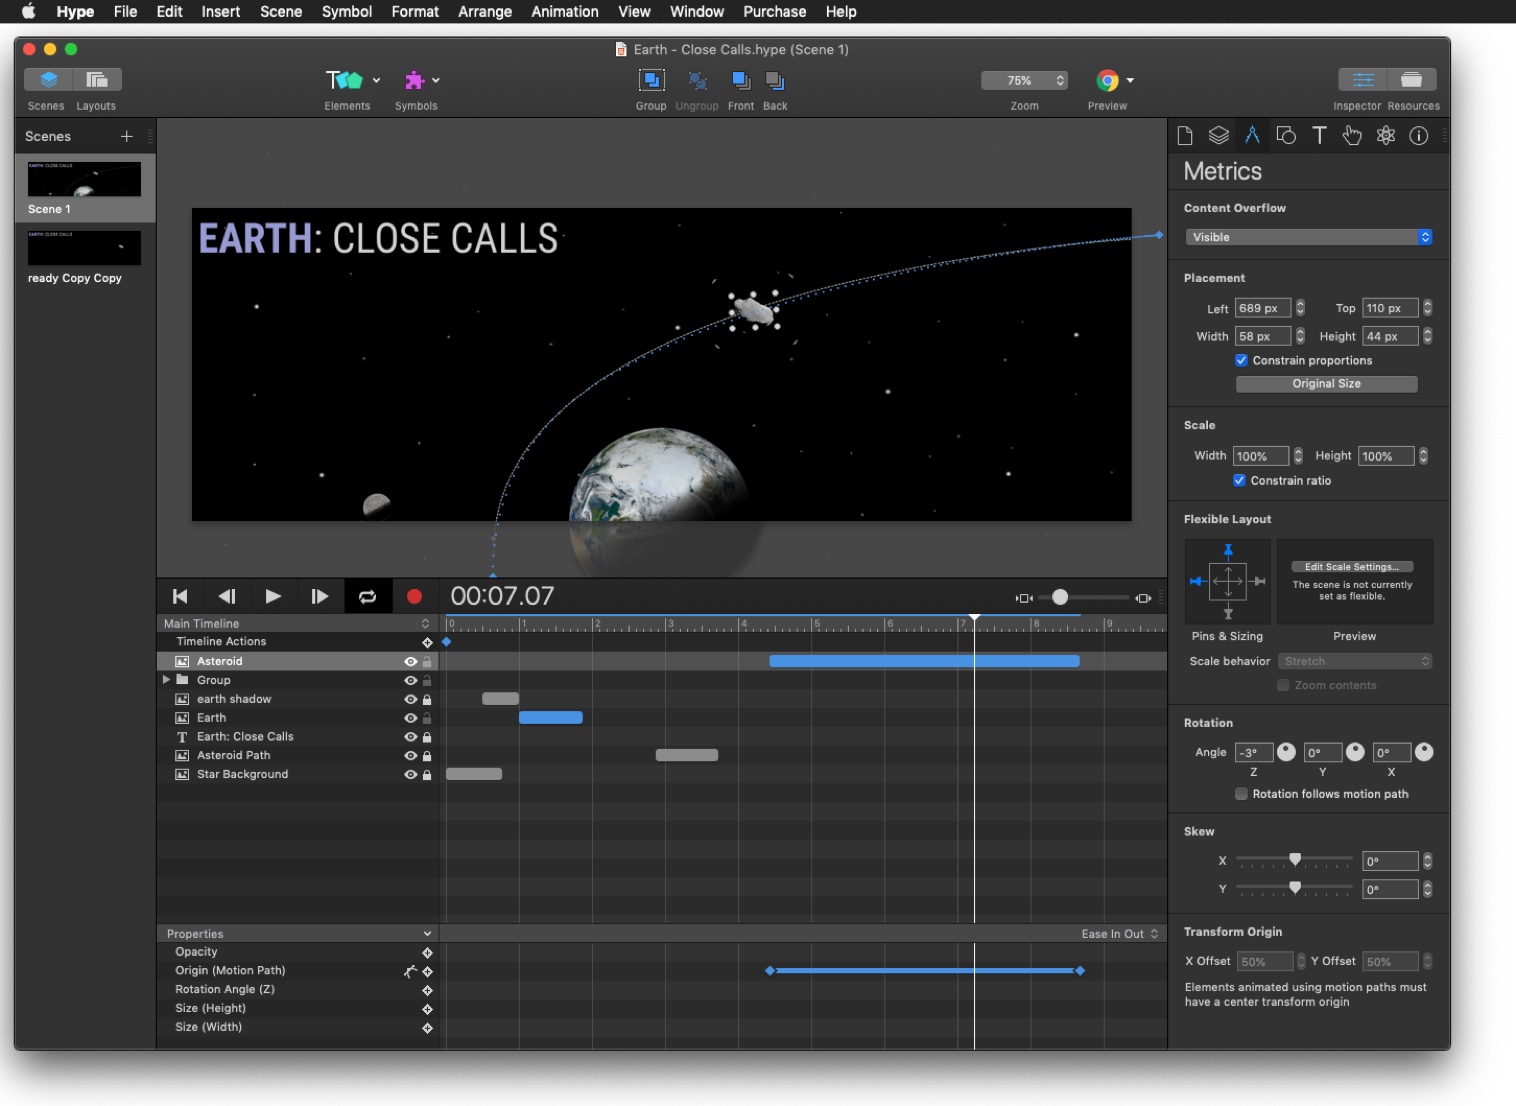Open the Symbol menu
The height and width of the screenshot is (1106, 1516).
(347, 12)
